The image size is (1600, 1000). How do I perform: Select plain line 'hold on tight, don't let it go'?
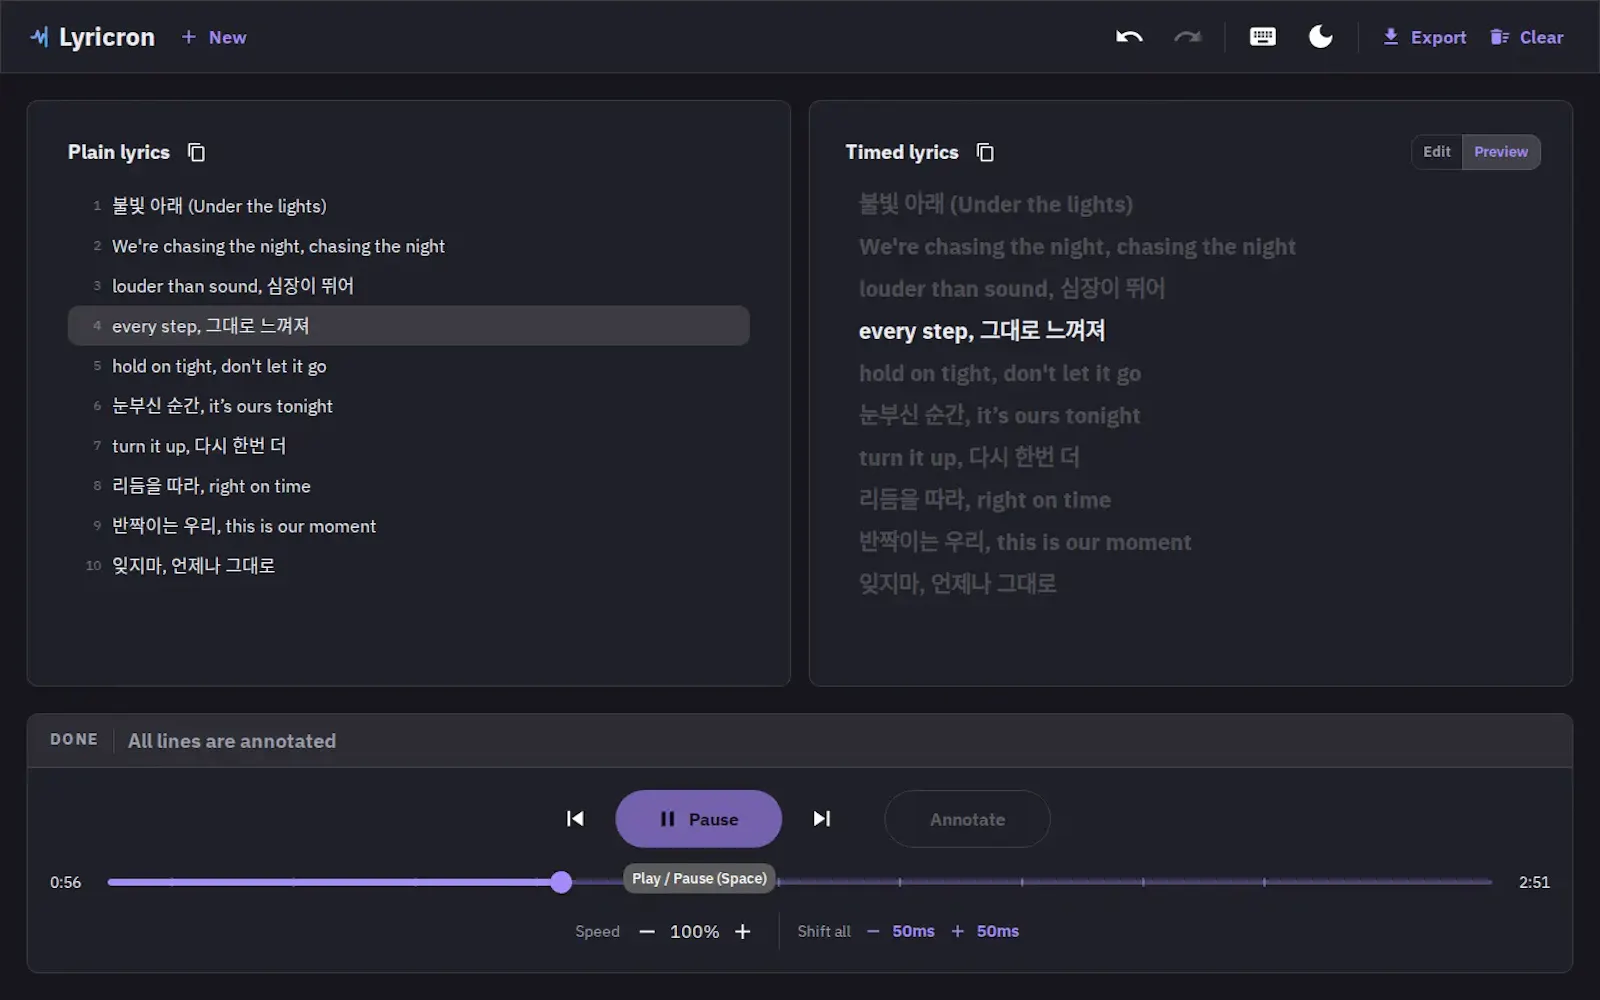click(408, 366)
